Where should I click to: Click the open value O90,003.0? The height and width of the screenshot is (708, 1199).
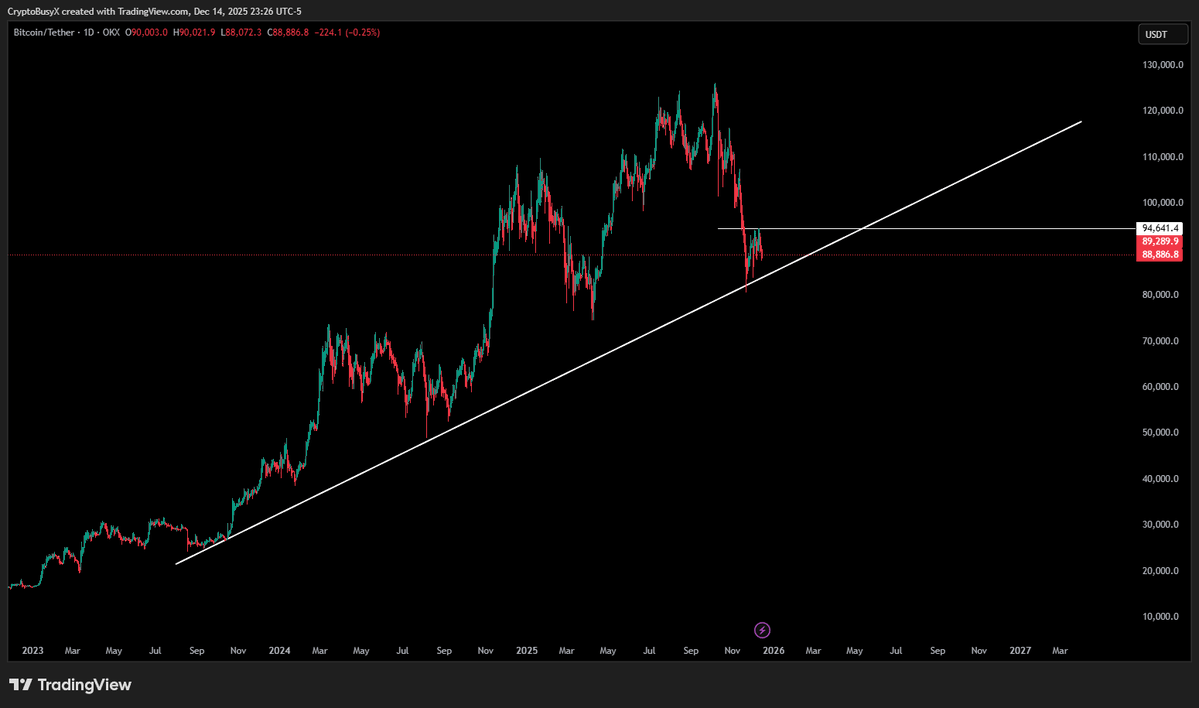click(x=147, y=33)
